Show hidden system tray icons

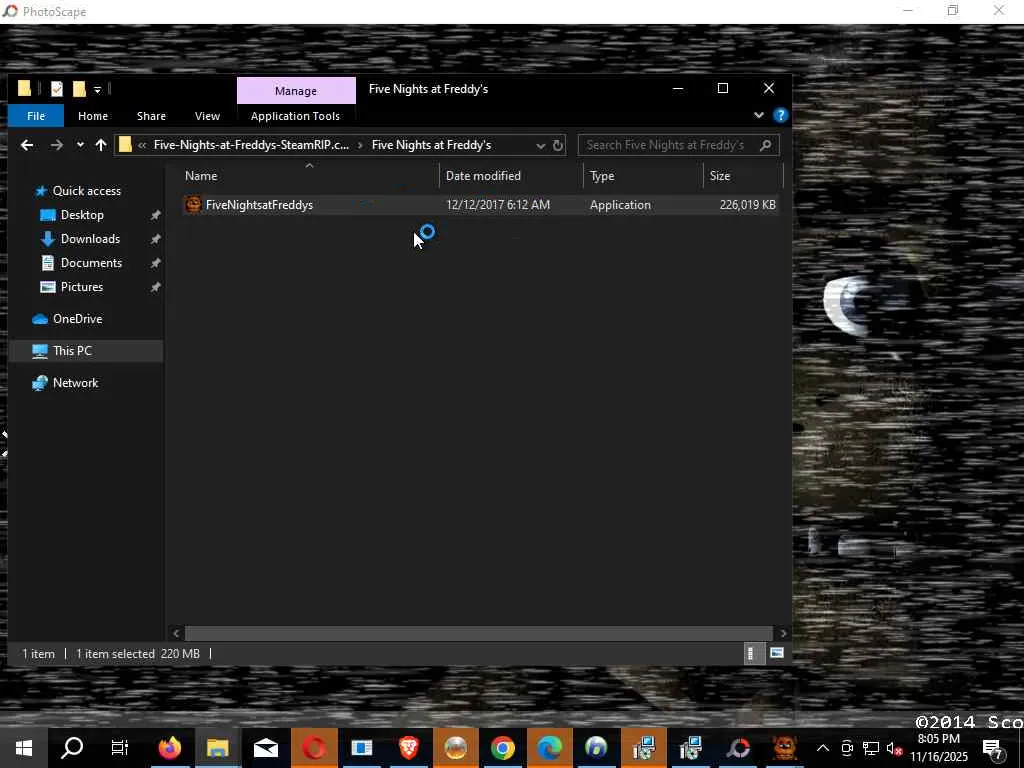coord(823,748)
